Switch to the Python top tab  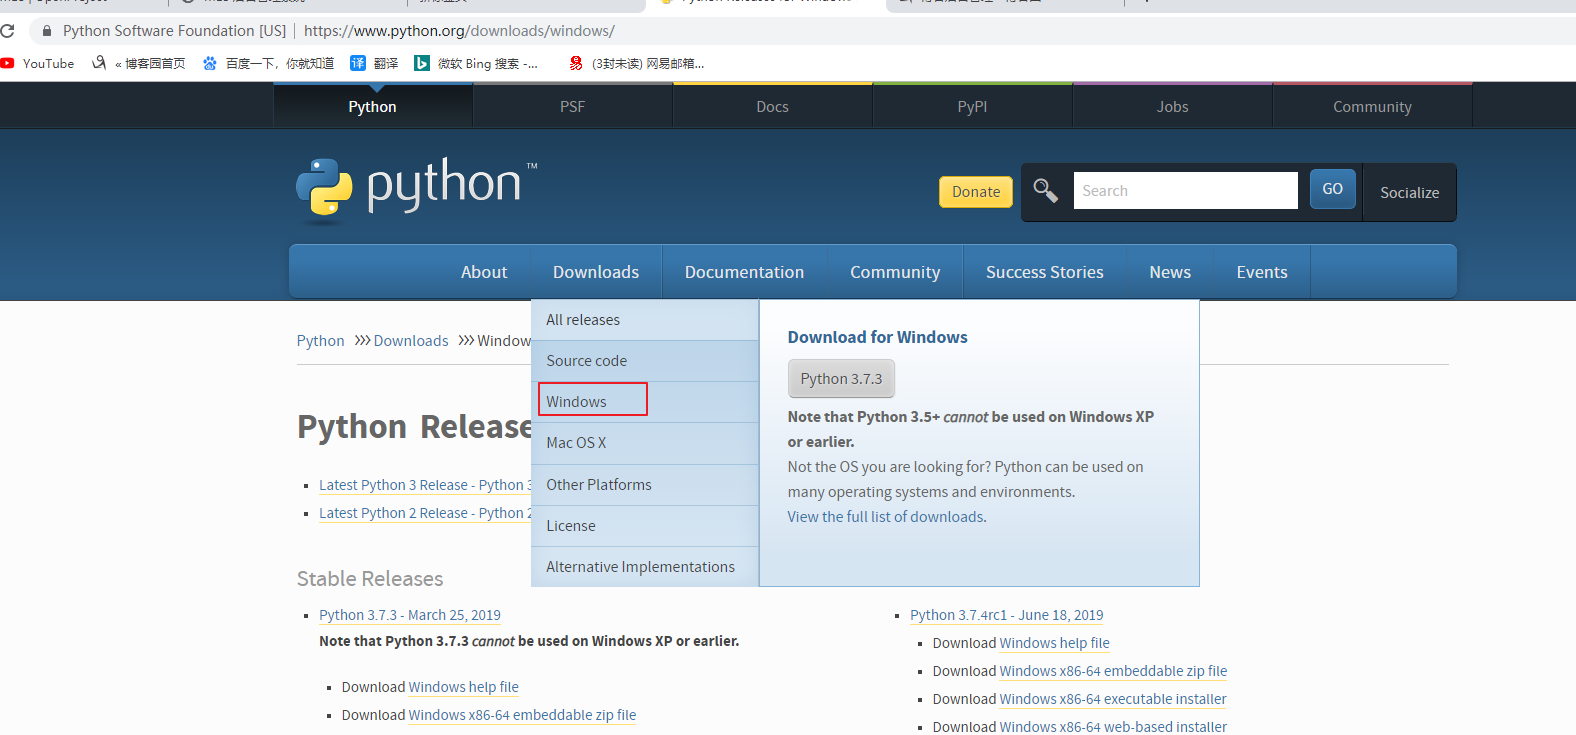point(373,107)
